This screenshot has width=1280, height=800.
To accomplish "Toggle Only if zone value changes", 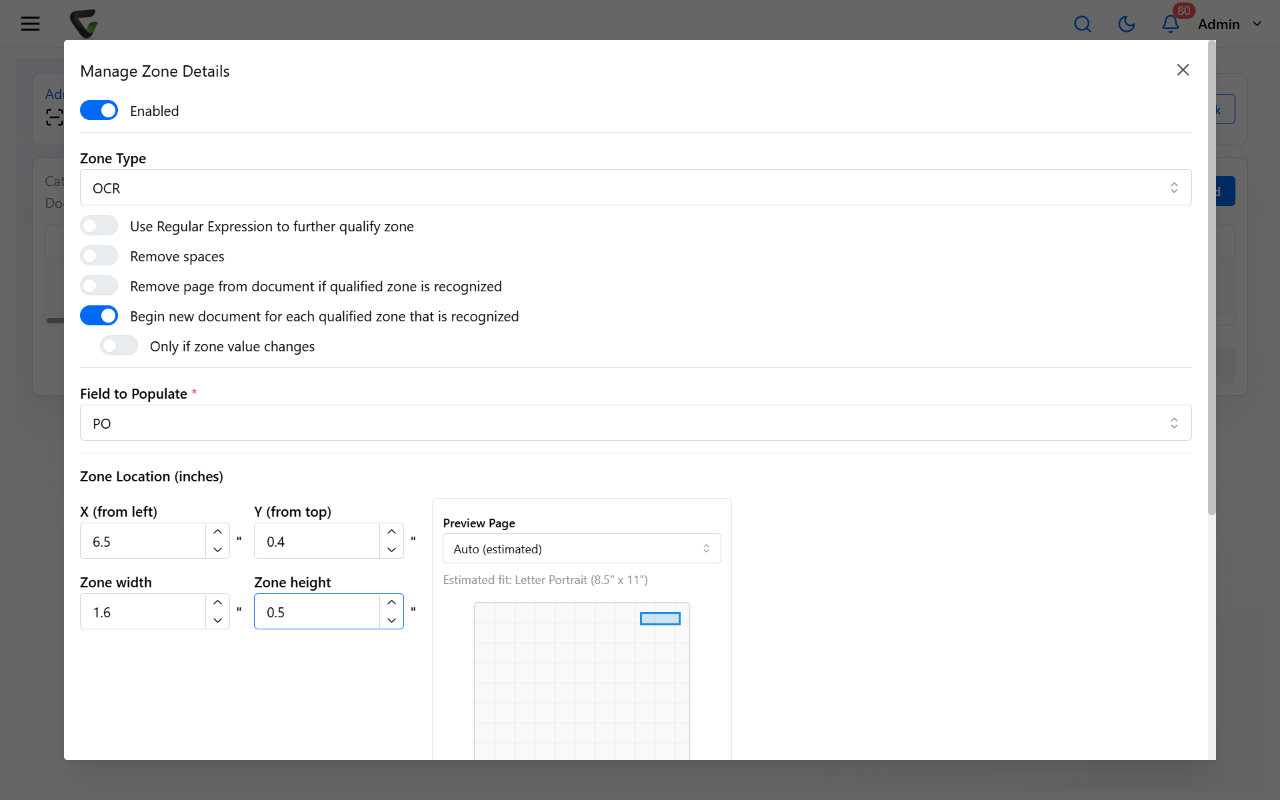I will (x=119, y=346).
